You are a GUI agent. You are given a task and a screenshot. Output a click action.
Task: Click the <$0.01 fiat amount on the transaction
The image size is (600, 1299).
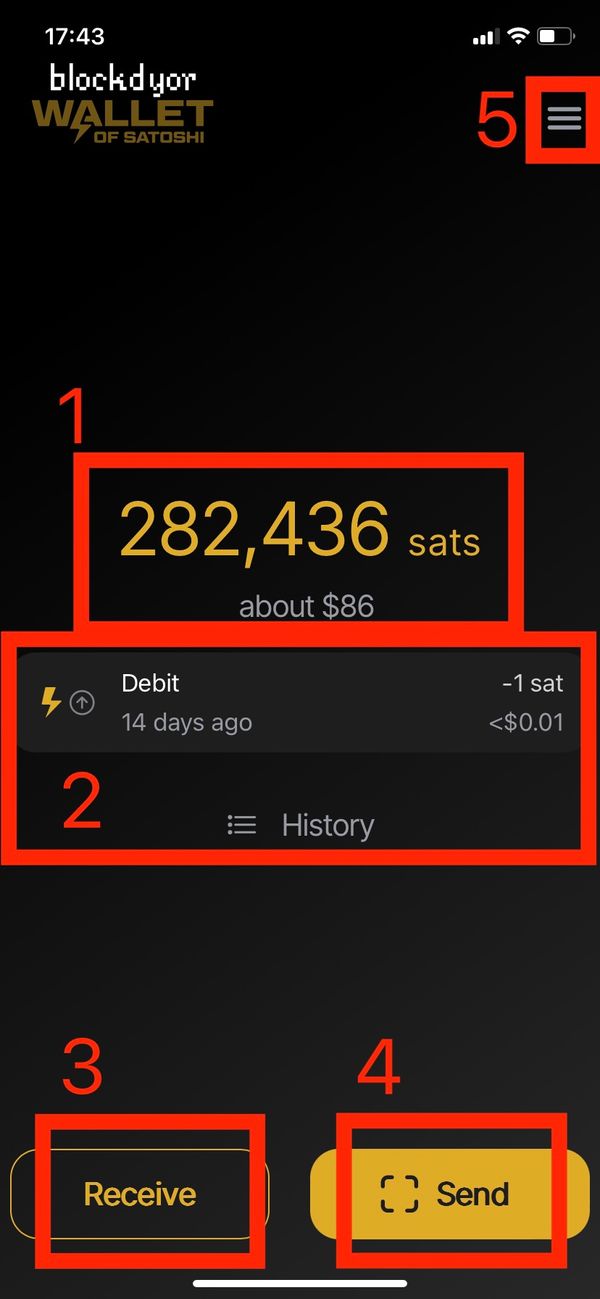(x=526, y=722)
